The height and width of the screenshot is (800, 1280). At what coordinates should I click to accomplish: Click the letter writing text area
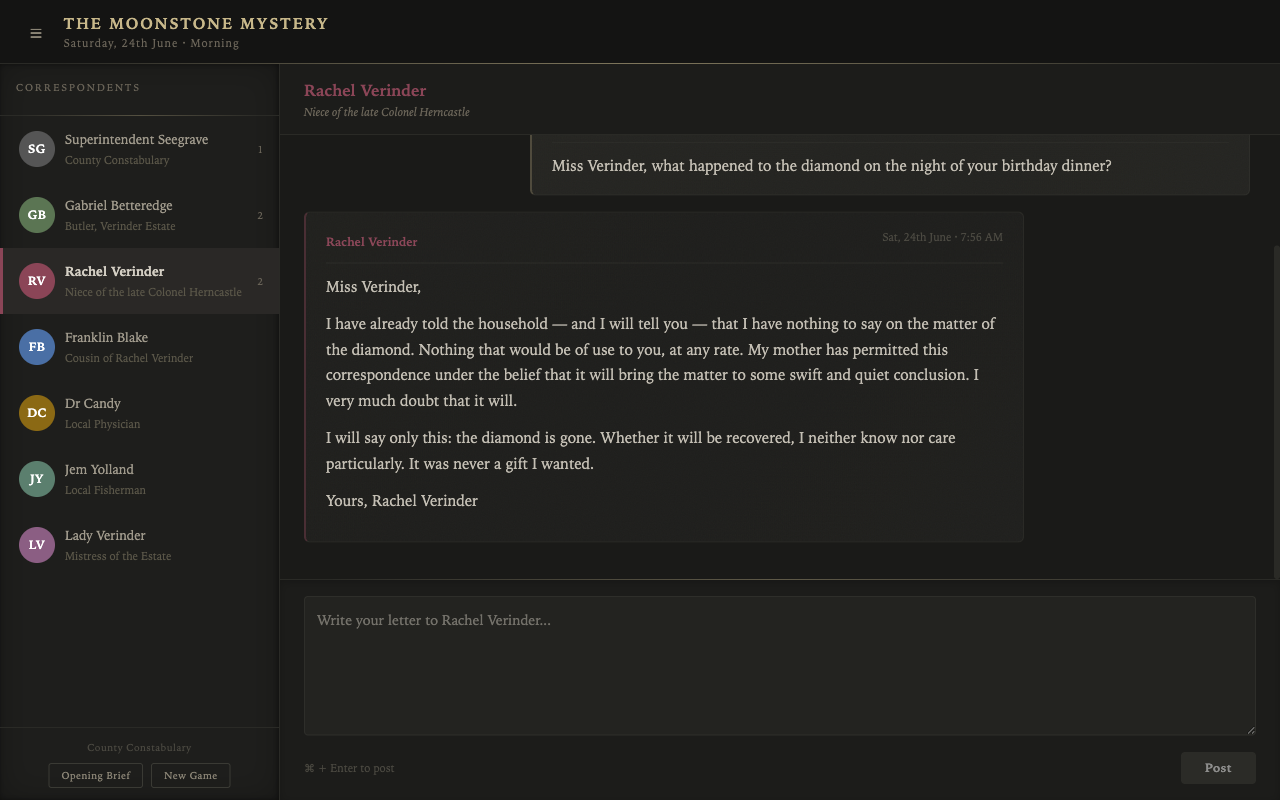(x=779, y=666)
